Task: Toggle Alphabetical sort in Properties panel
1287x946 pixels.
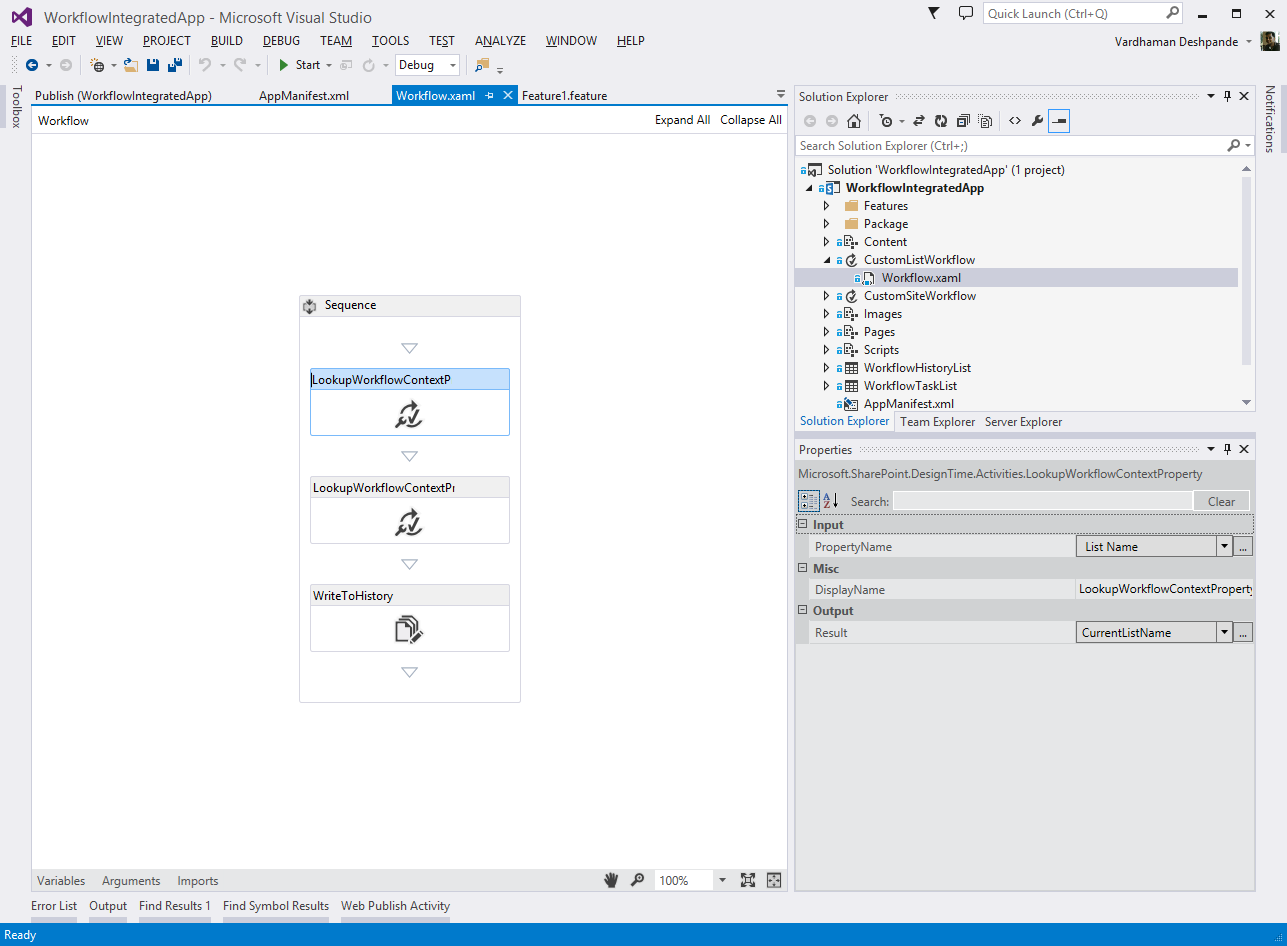Action: tap(831, 501)
